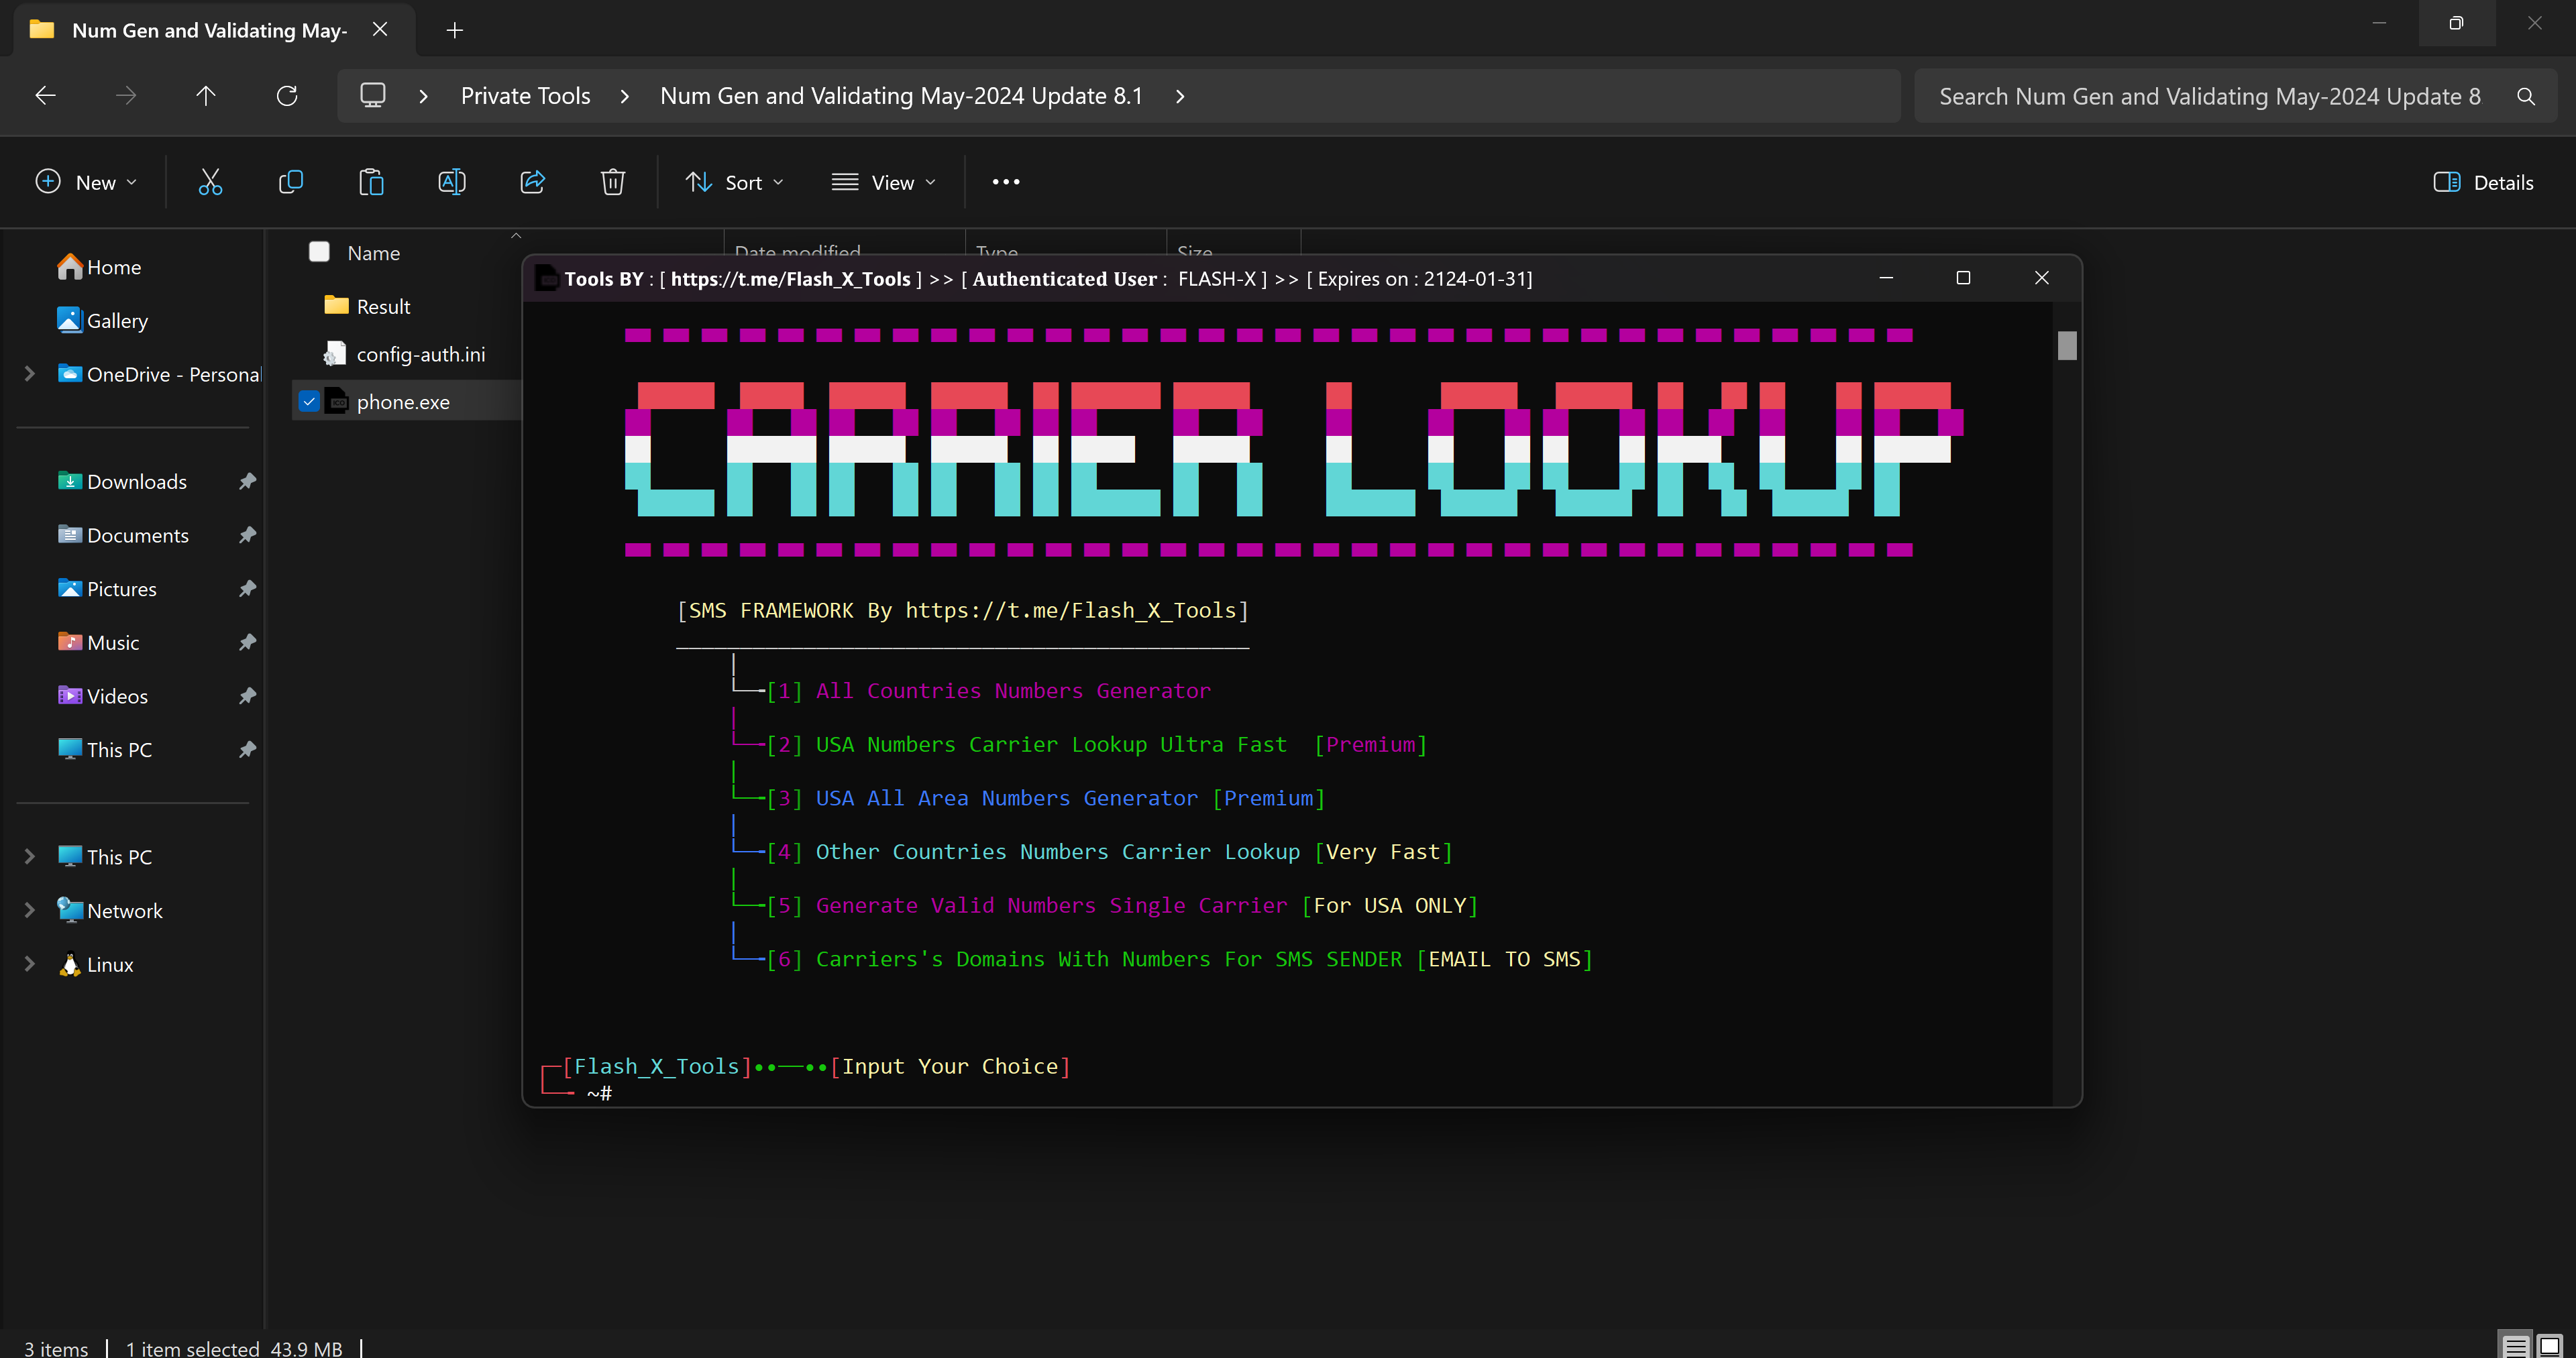
Task: Click the Cut scissors icon
Action: (x=210, y=182)
